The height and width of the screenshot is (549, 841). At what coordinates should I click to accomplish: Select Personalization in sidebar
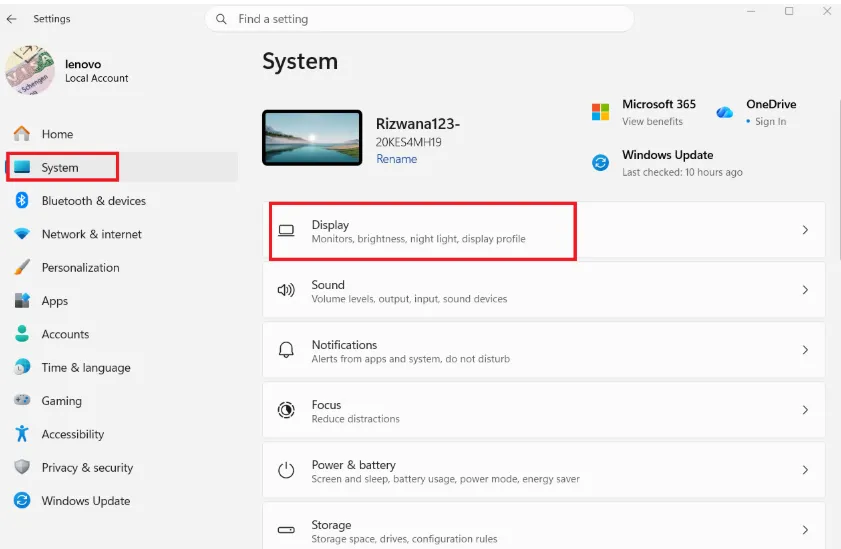point(122,267)
